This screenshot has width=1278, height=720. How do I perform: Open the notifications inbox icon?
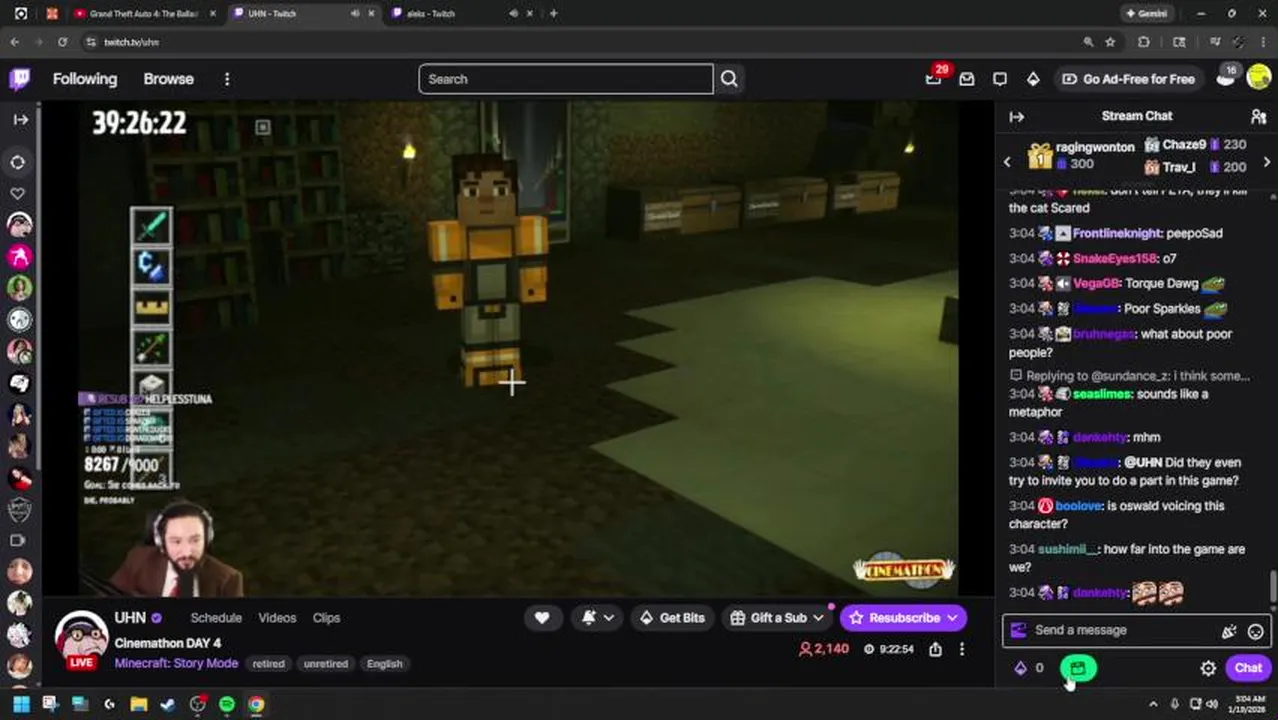[967, 79]
